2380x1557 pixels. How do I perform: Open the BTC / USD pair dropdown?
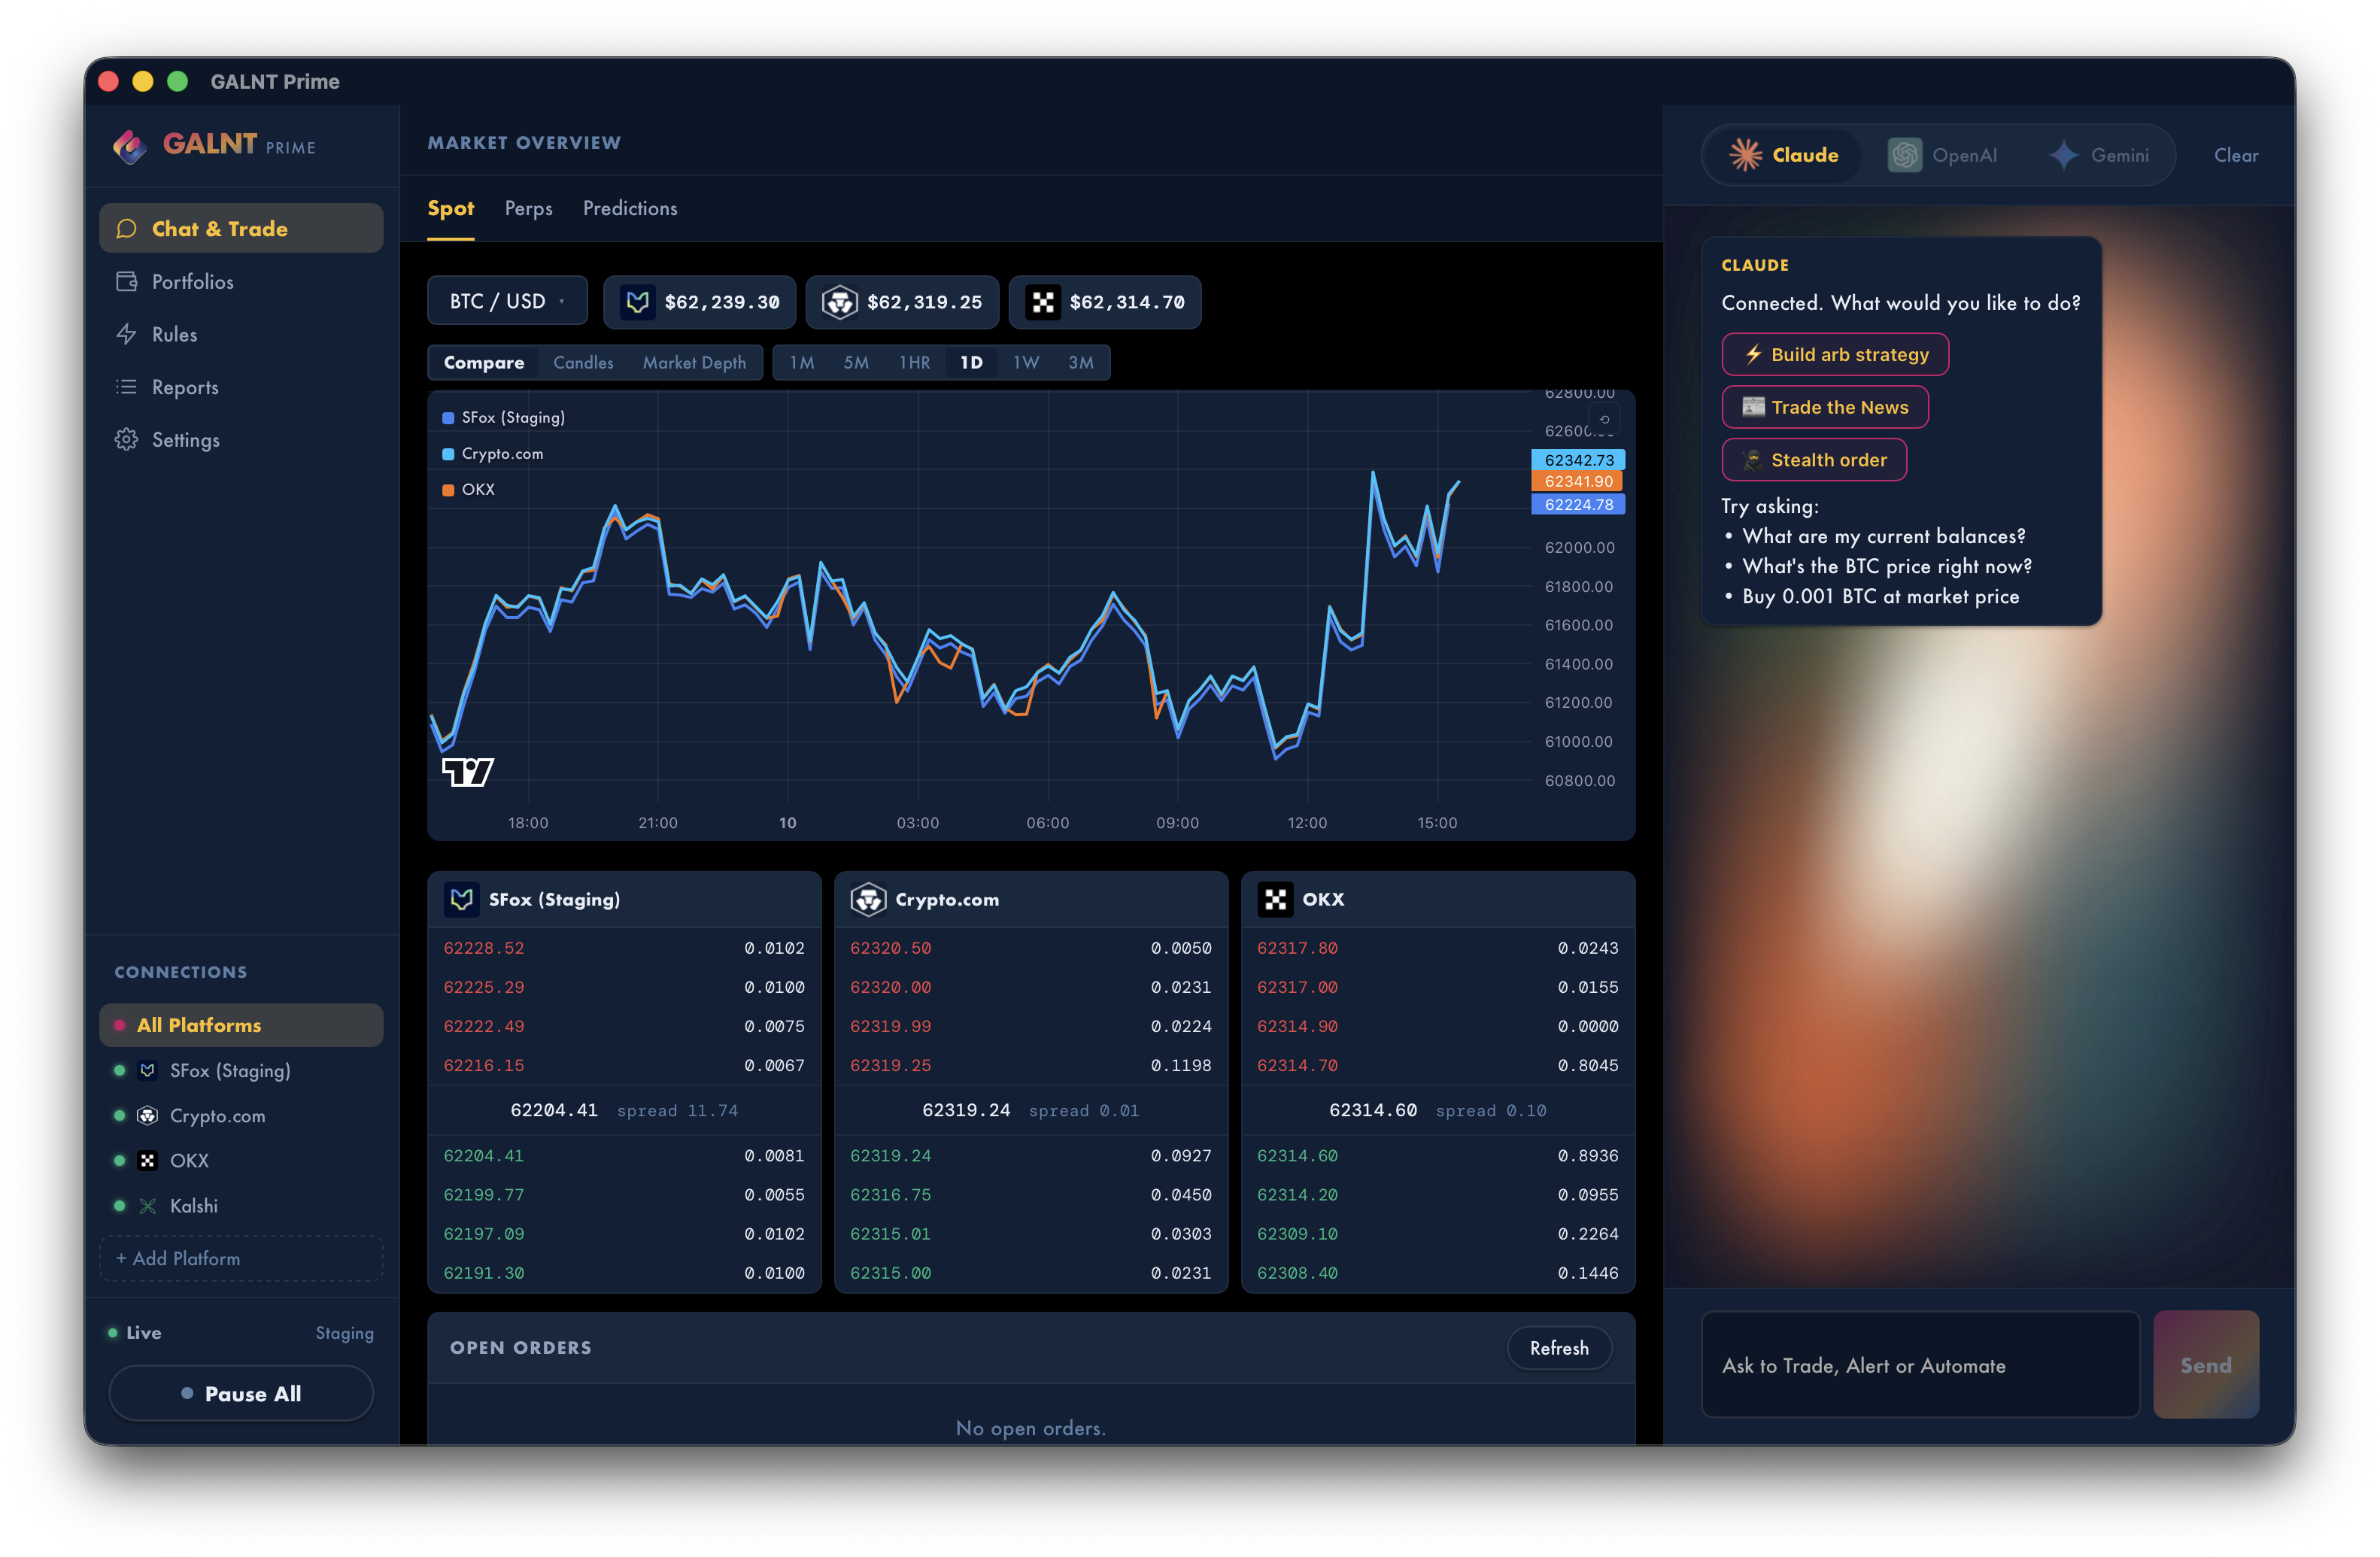coord(508,301)
